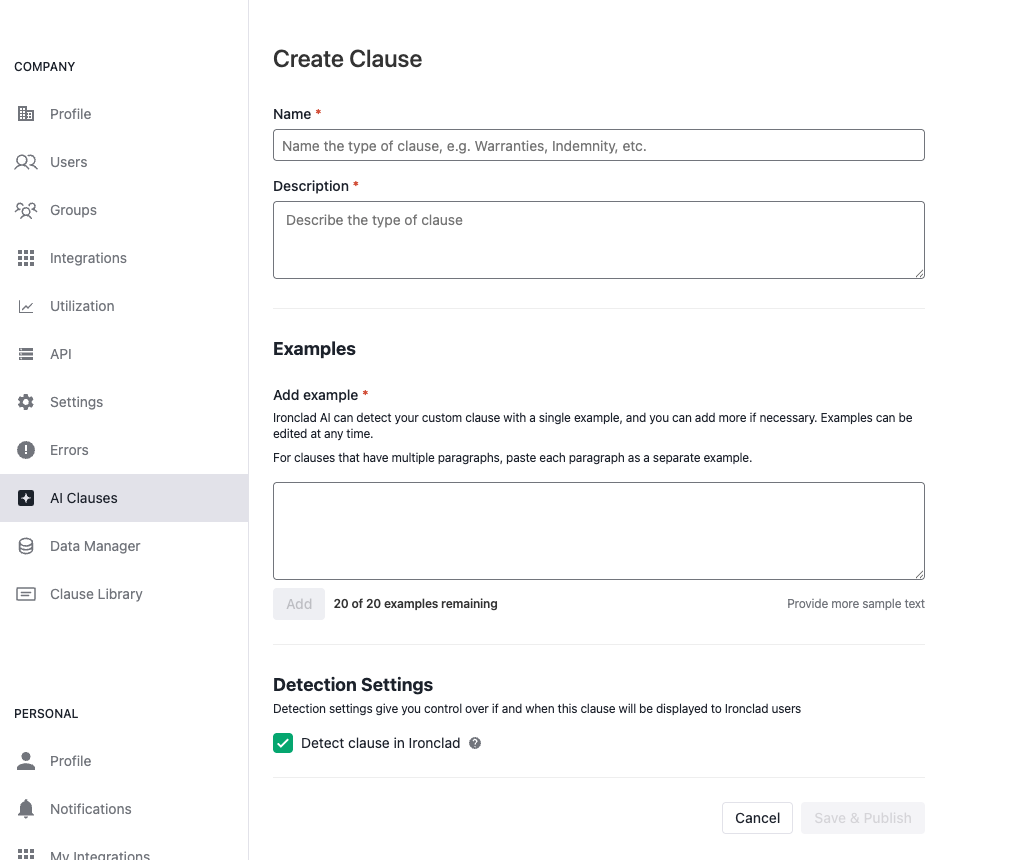Click the Create Clause heading

tap(347, 59)
